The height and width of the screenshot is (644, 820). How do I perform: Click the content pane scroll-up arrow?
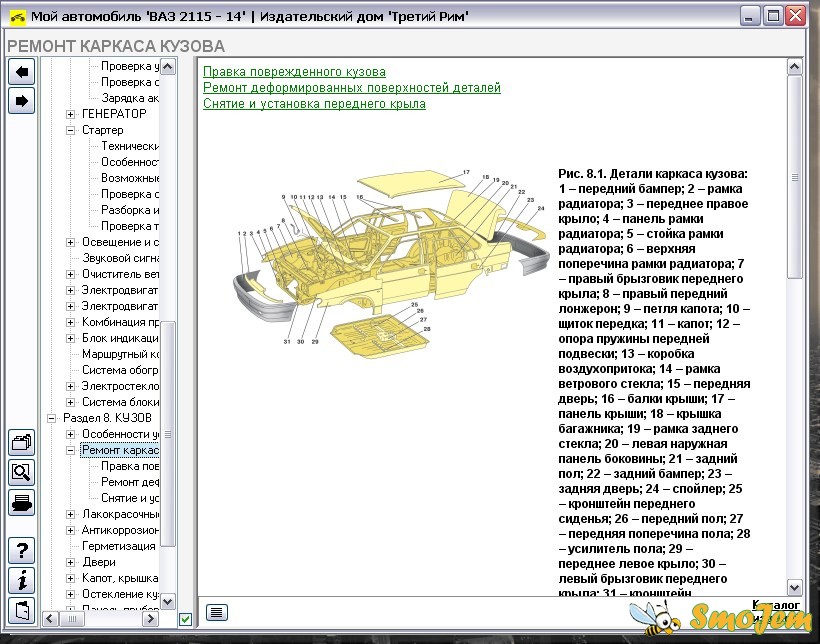(794, 66)
